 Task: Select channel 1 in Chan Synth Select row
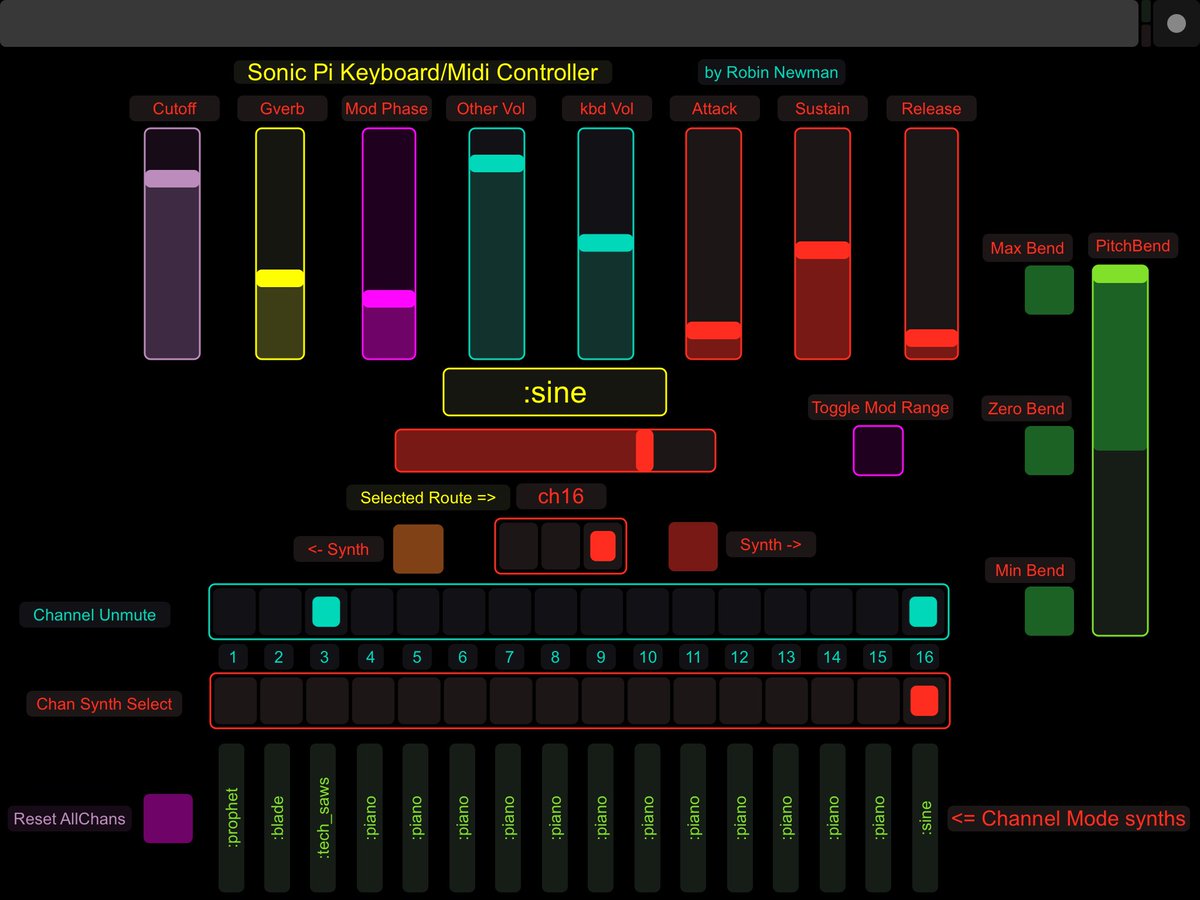[x=236, y=701]
